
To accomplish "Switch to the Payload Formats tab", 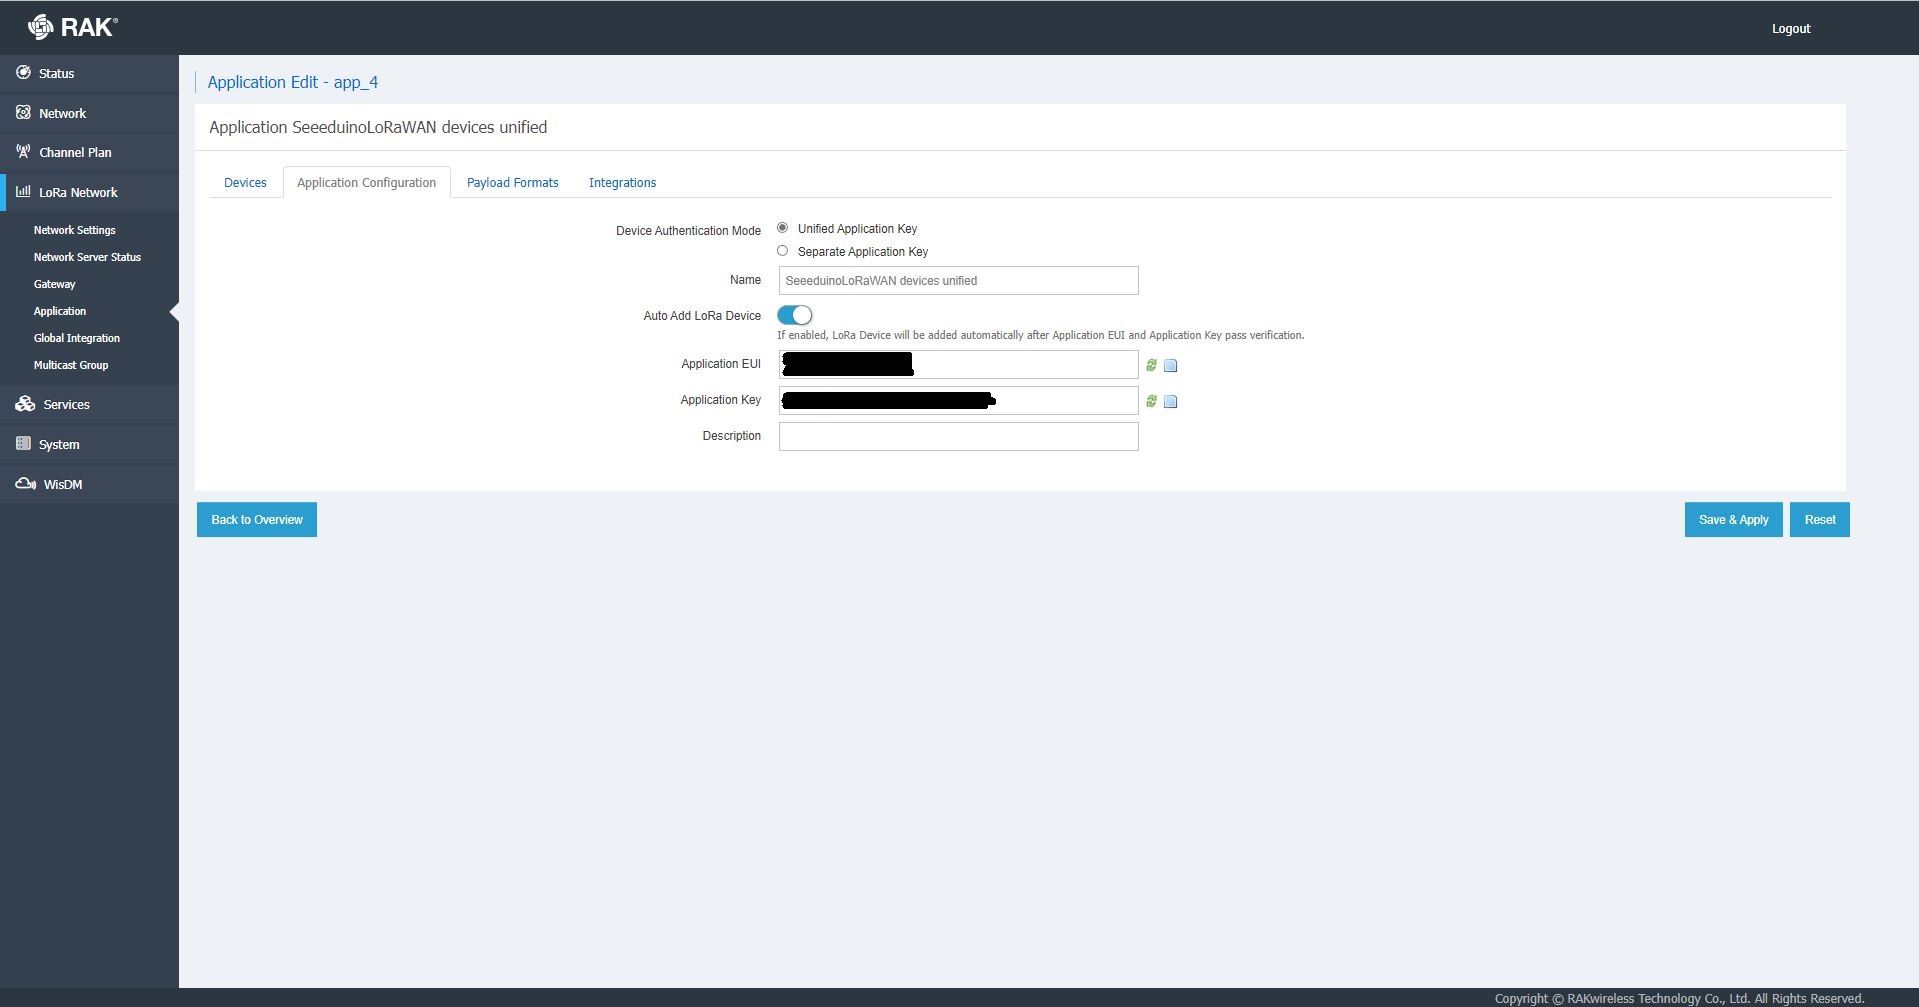I will click(512, 182).
